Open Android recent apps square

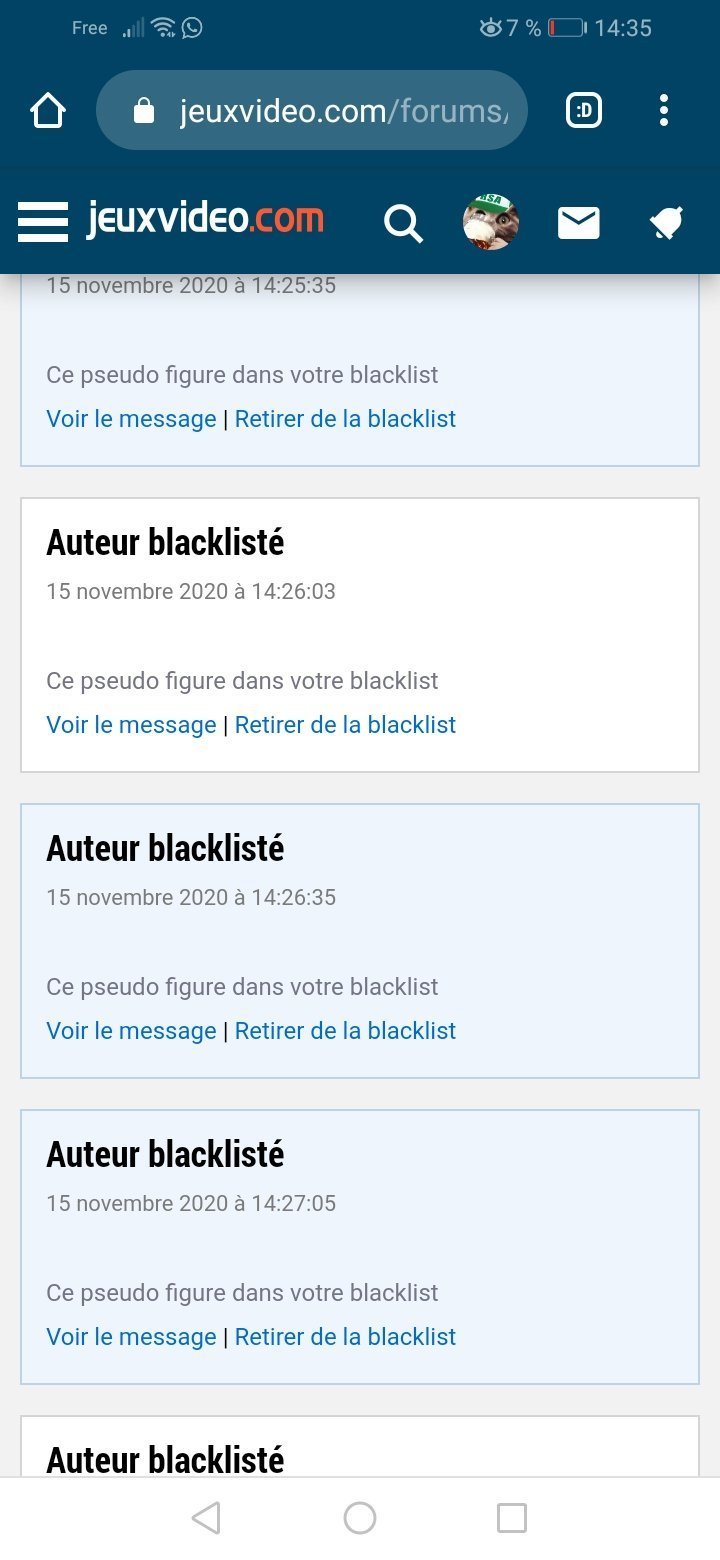pos(511,1518)
